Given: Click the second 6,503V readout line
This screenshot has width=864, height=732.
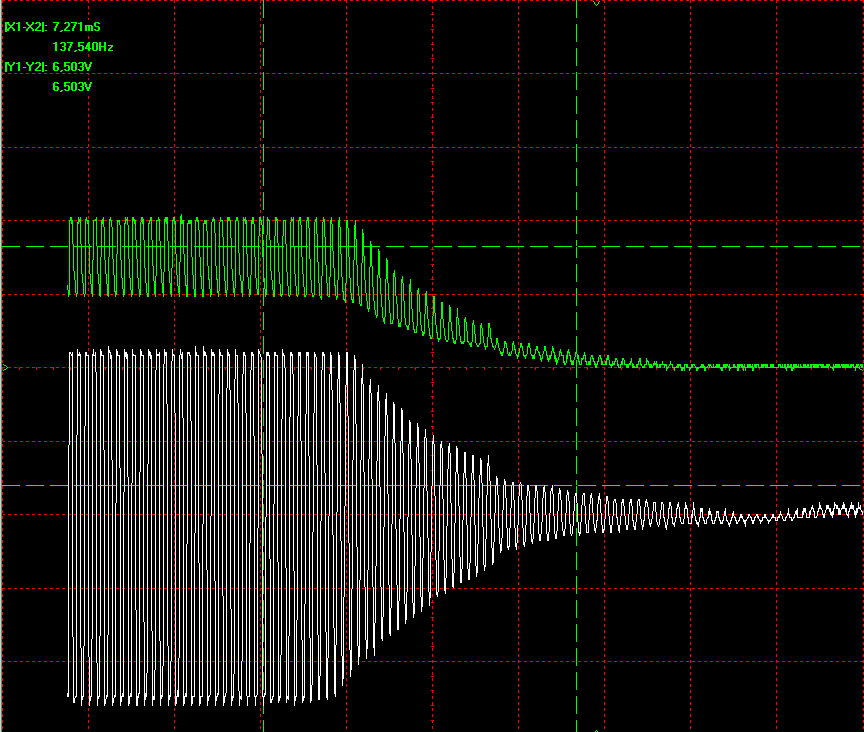Looking at the screenshot, I should [x=72, y=87].
